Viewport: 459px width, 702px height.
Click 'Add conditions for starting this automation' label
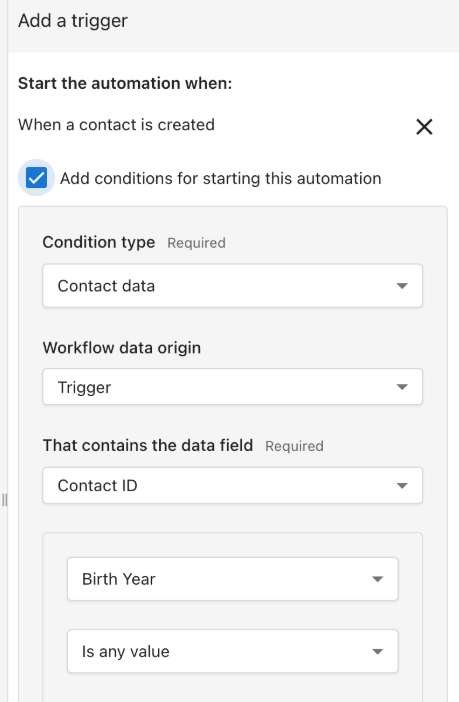click(x=220, y=178)
